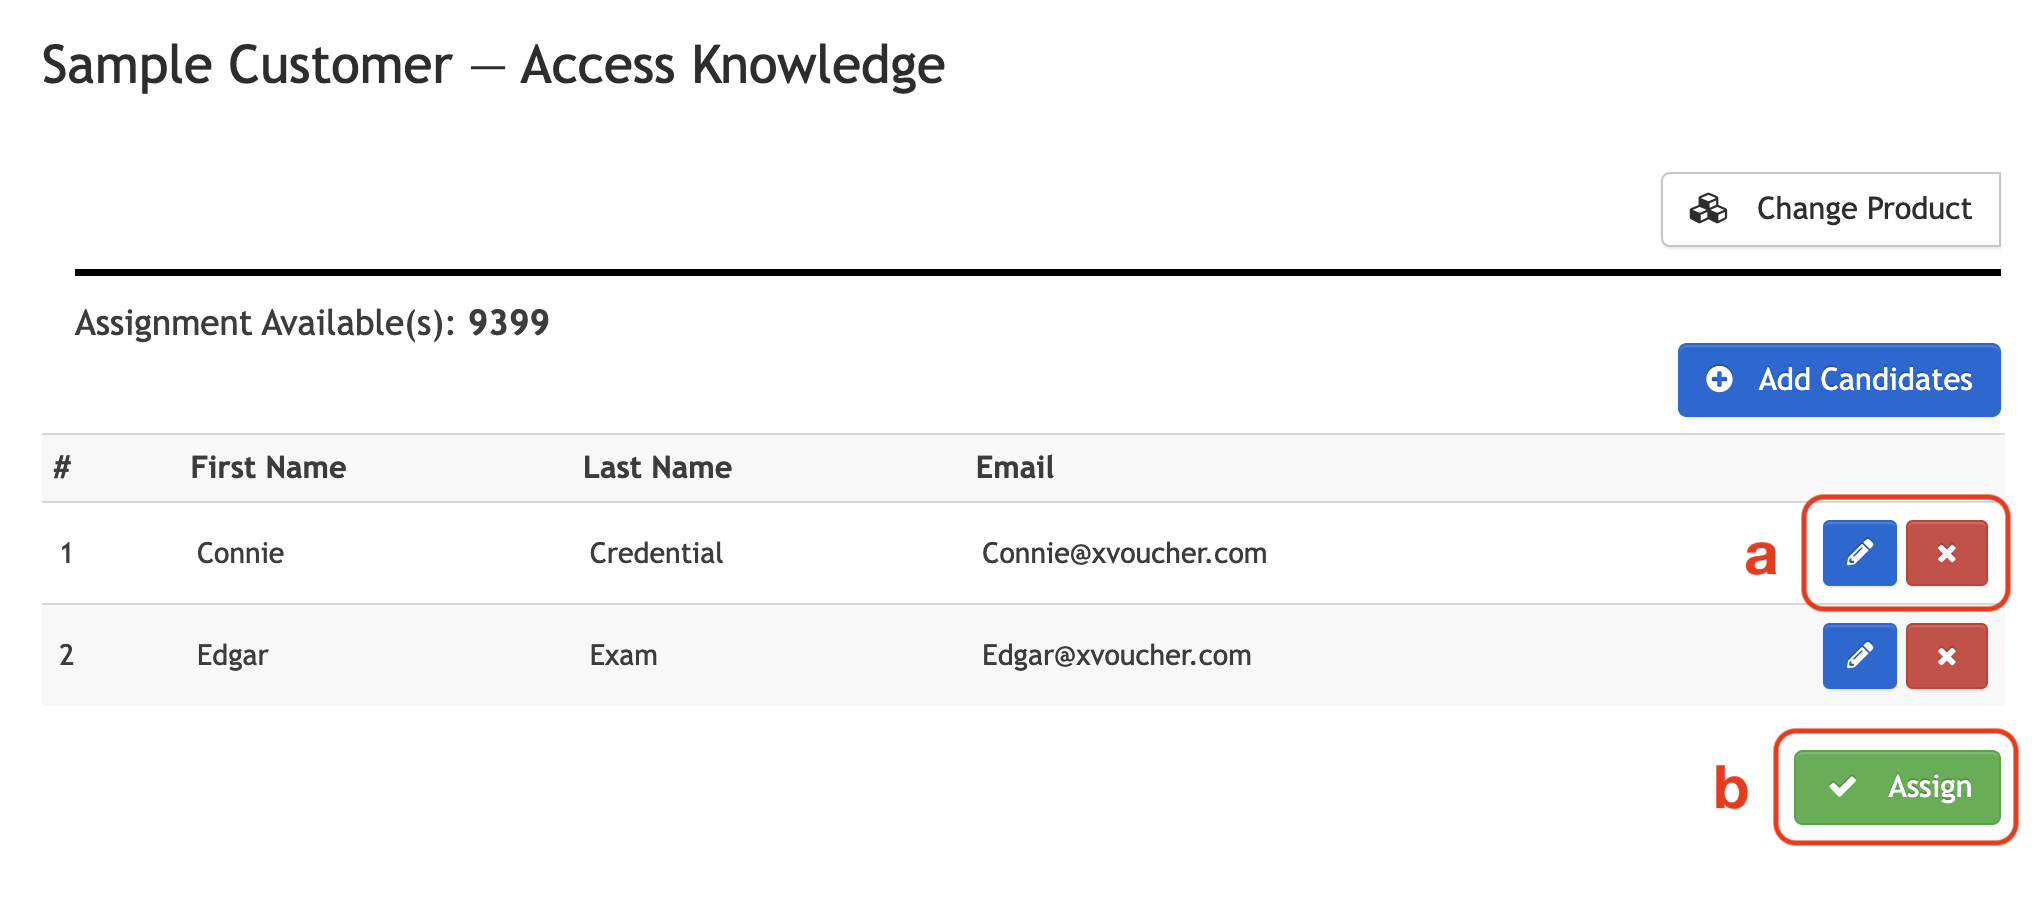Select the Edgar@xvoucher.com email cell
Image resolution: width=2044 pixels, height=904 pixels.
[x=1116, y=655]
